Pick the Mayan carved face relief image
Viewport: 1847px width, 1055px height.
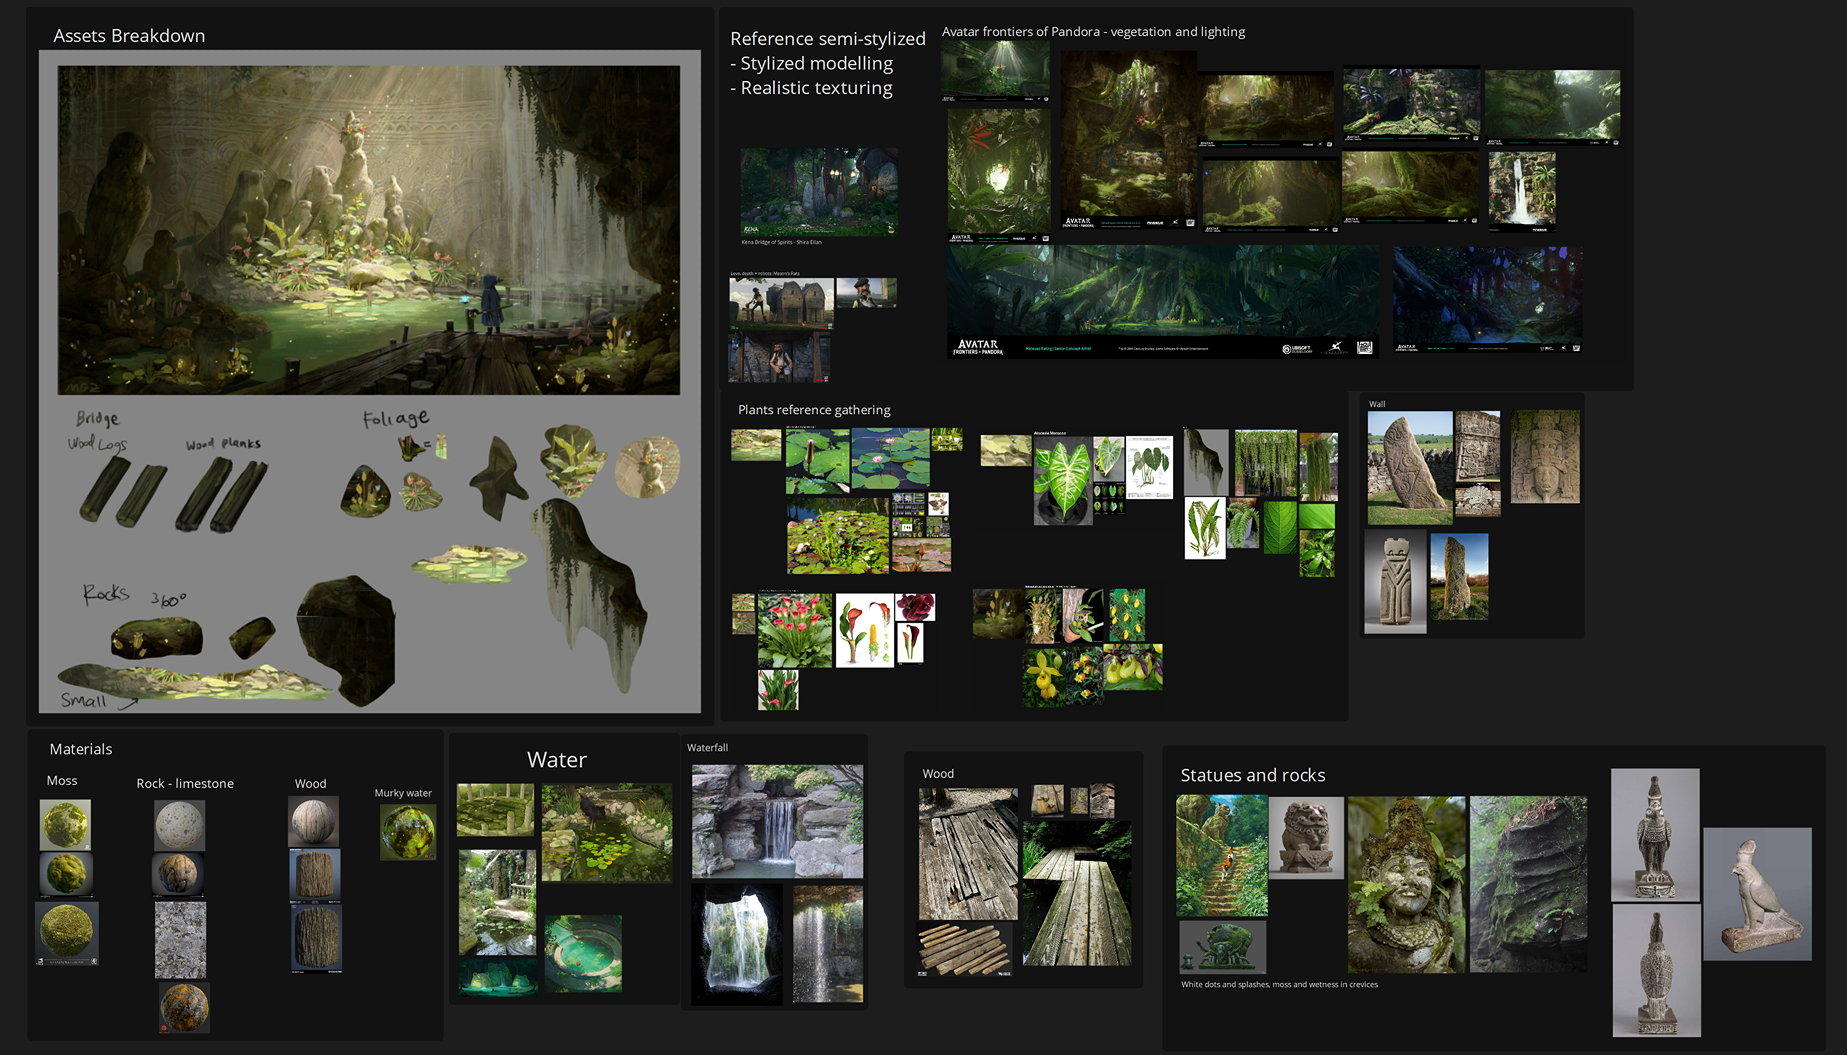1545,456
